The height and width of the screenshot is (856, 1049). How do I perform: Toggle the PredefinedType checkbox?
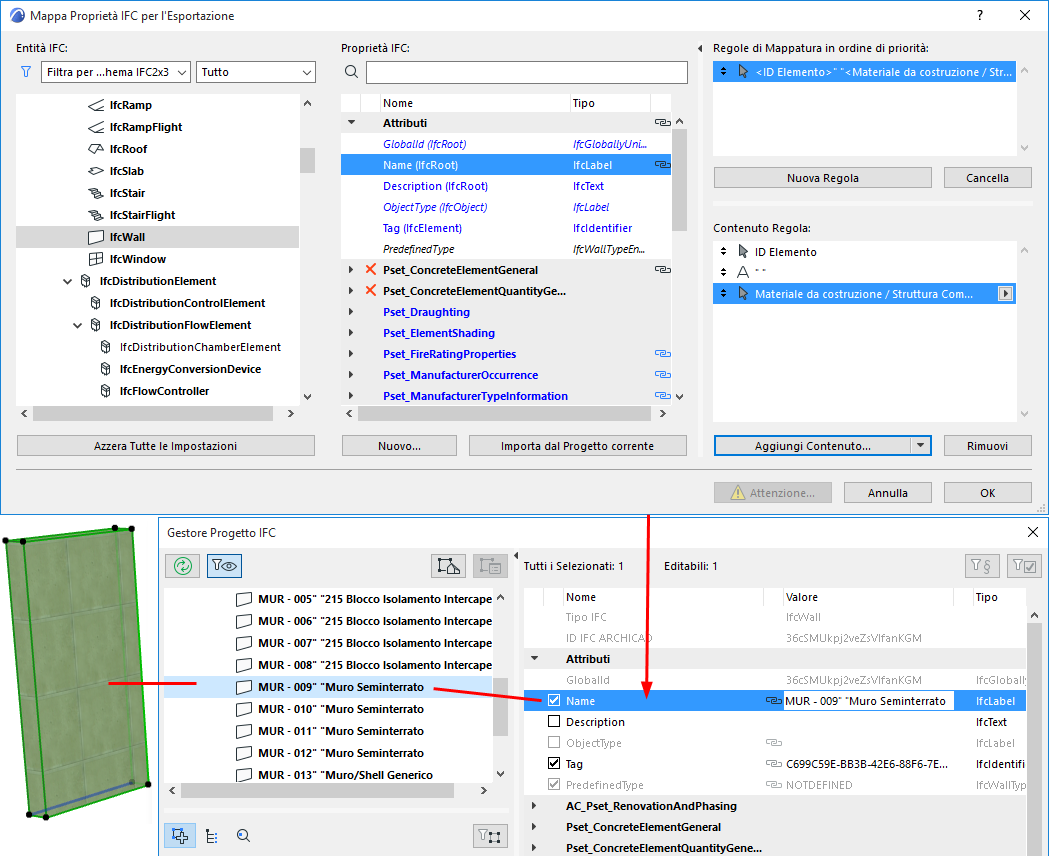click(554, 784)
